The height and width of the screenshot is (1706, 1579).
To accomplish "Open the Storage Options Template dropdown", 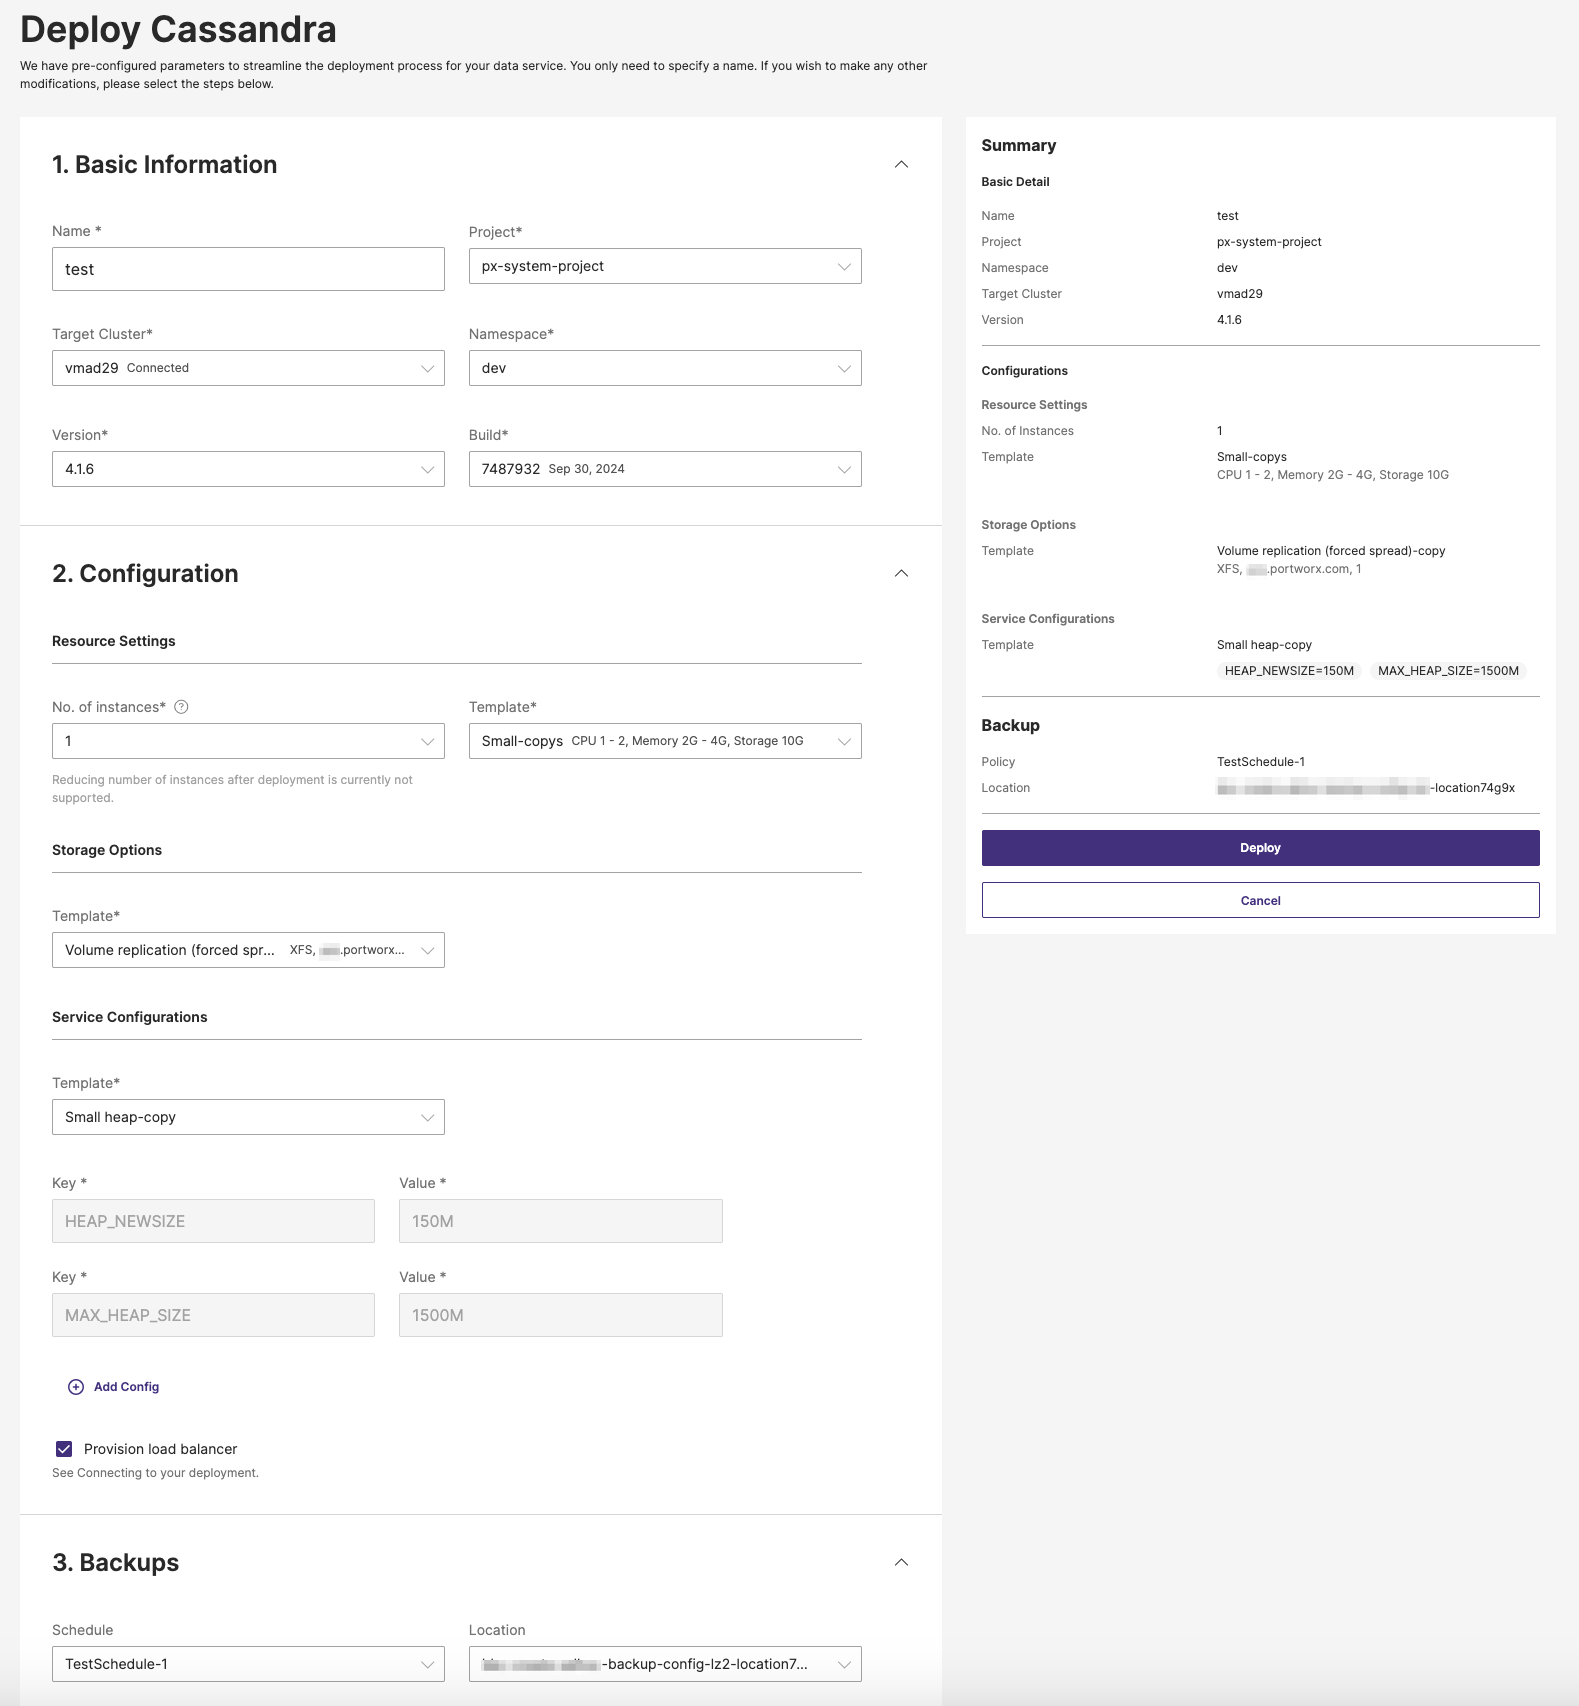I will [248, 950].
